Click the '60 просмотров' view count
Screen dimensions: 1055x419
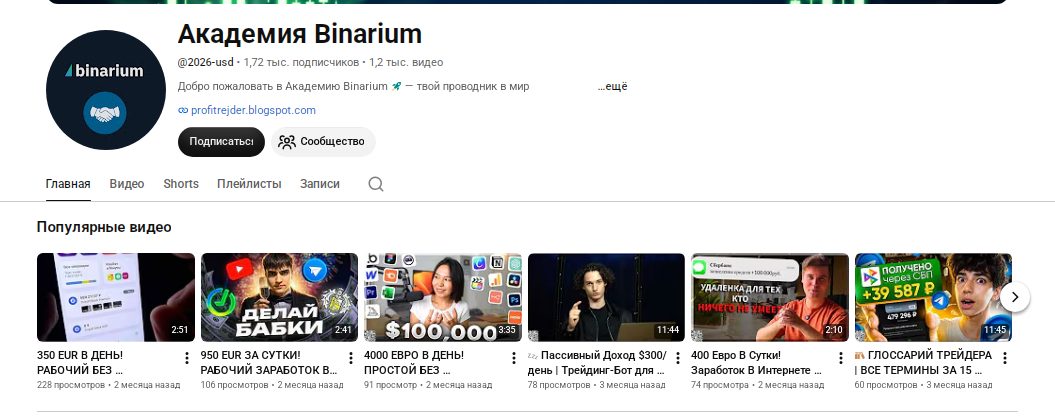886,385
